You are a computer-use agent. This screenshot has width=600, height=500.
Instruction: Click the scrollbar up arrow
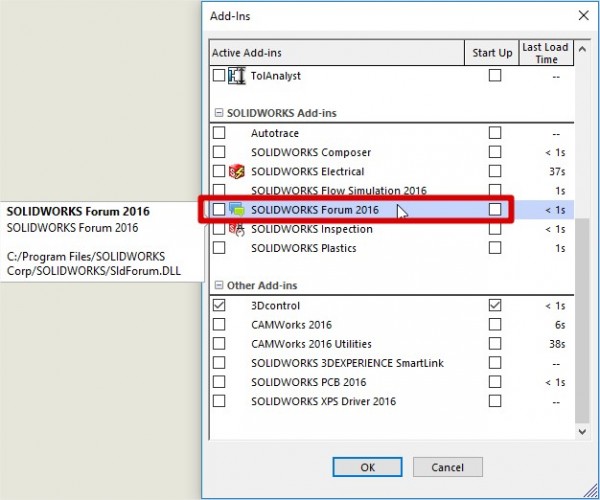pos(582,49)
